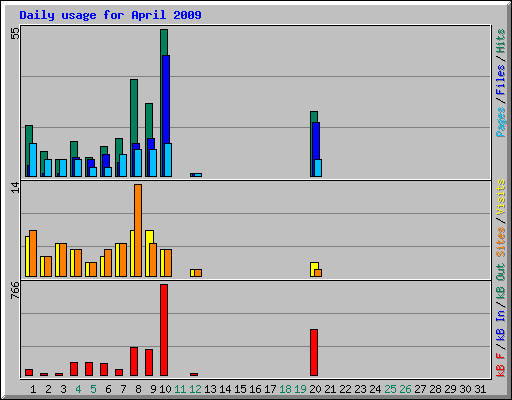Viewport: 512px width, 400px height.
Task: Click the "766" axis maximum value
Action: click(x=15, y=290)
